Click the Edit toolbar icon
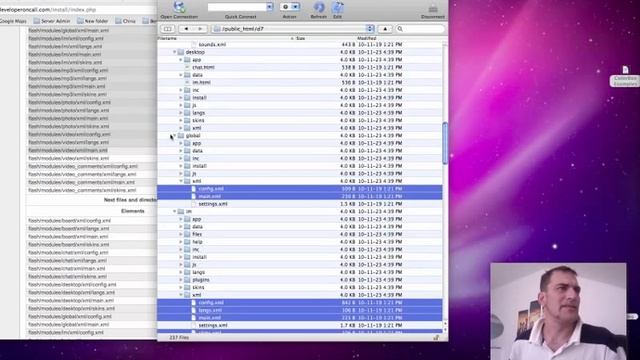Screen dimensions: 640x360 coord(338,7)
